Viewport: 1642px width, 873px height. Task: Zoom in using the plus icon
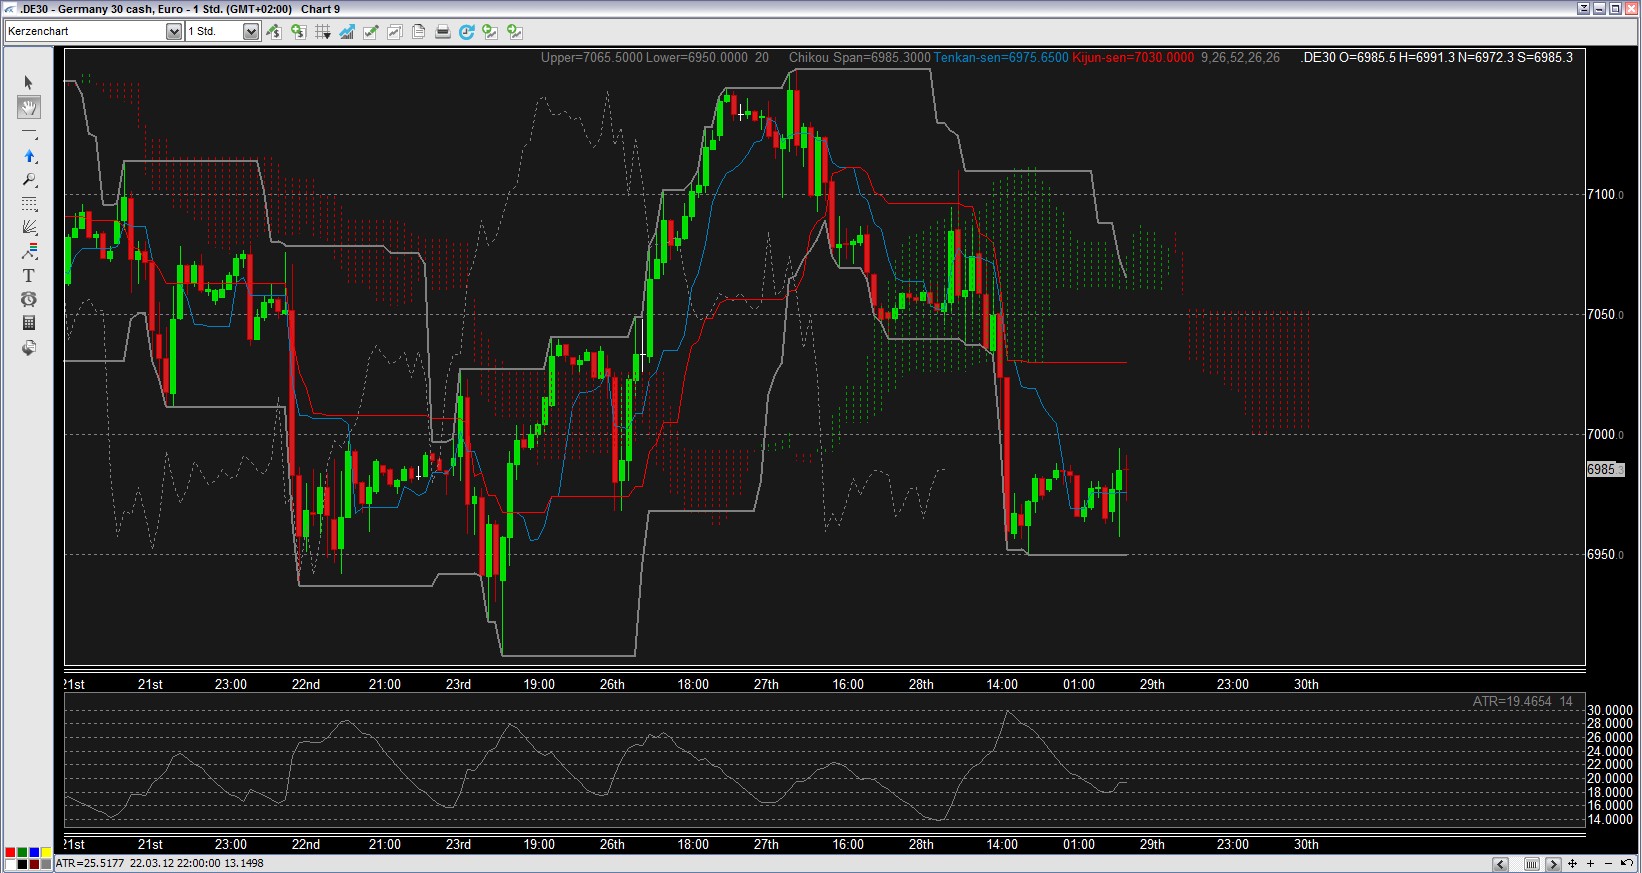pos(1590,864)
